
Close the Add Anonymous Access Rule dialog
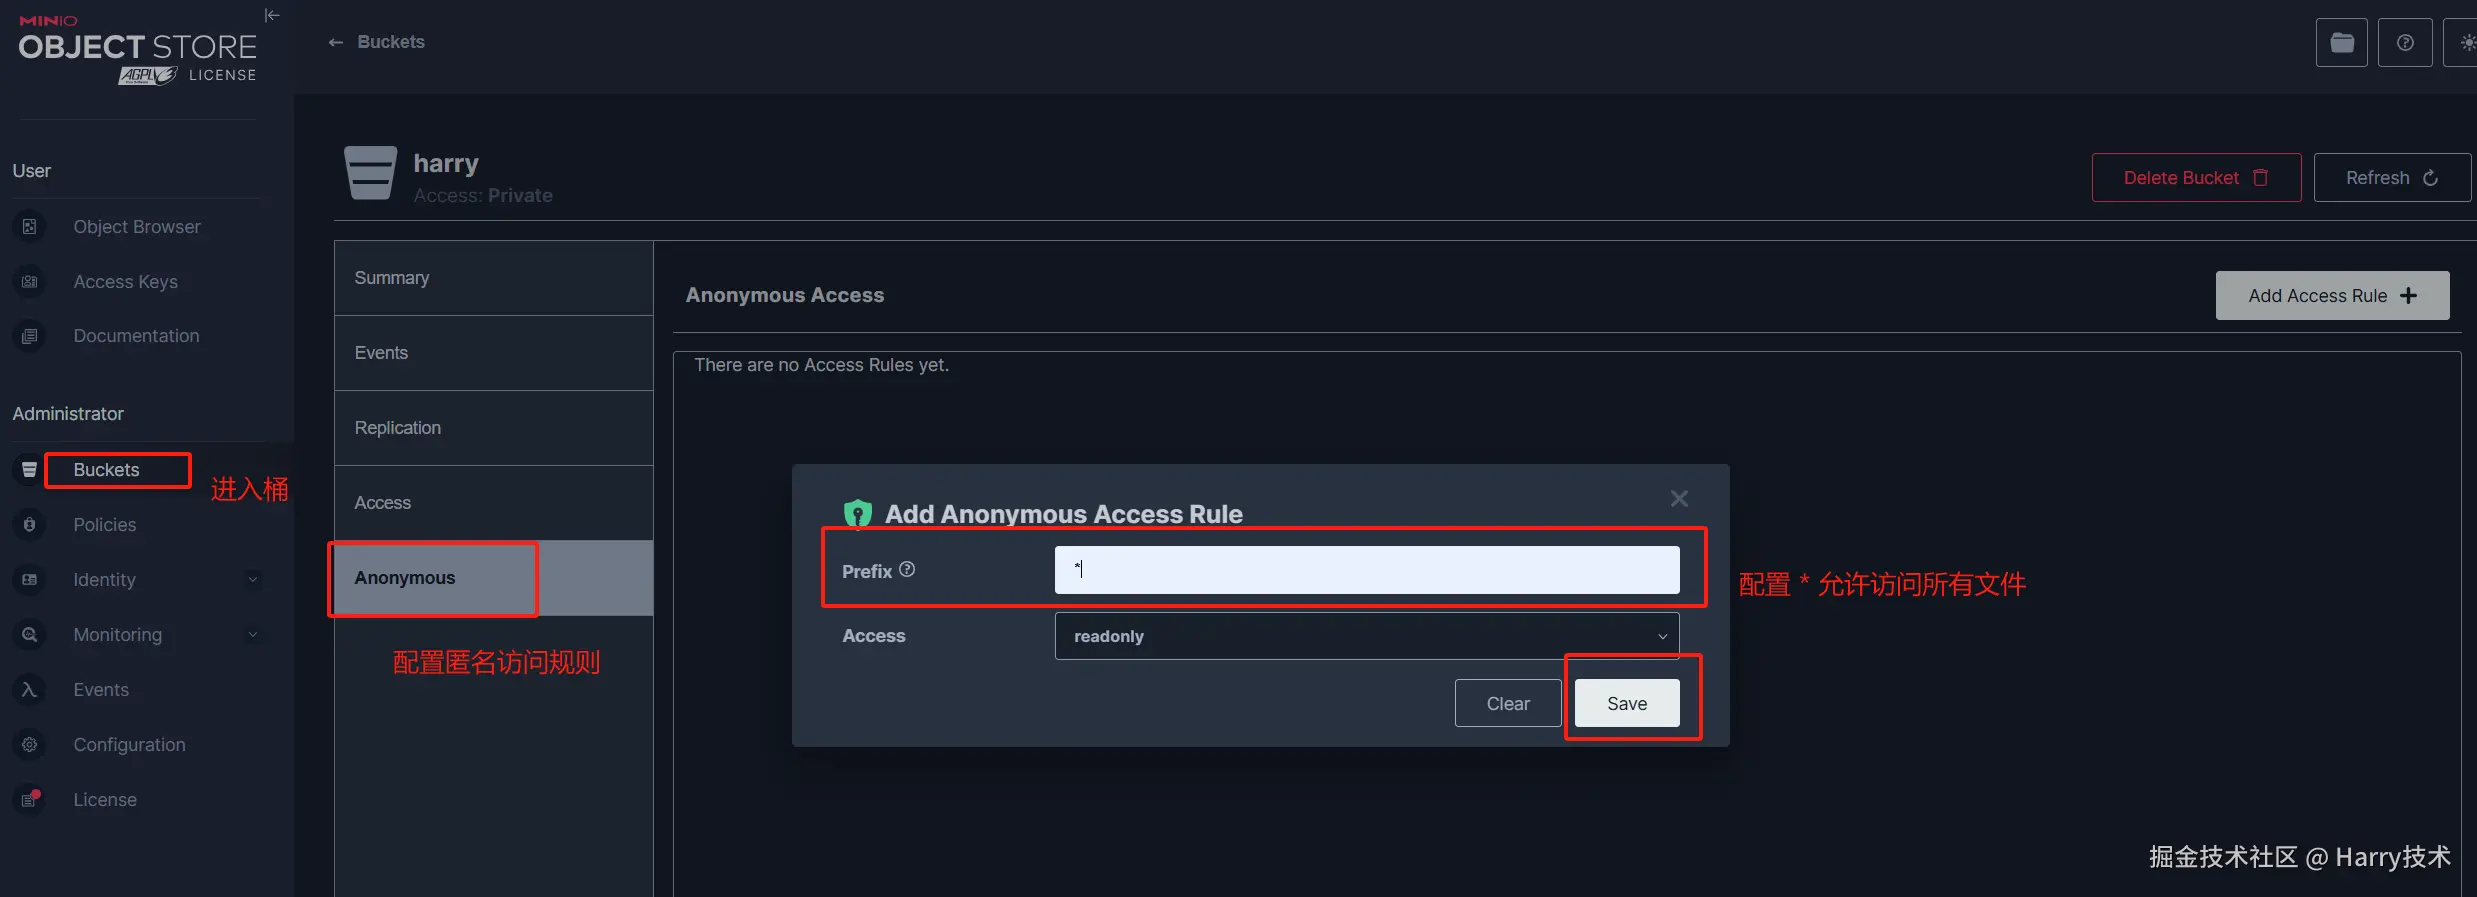[1679, 498]
